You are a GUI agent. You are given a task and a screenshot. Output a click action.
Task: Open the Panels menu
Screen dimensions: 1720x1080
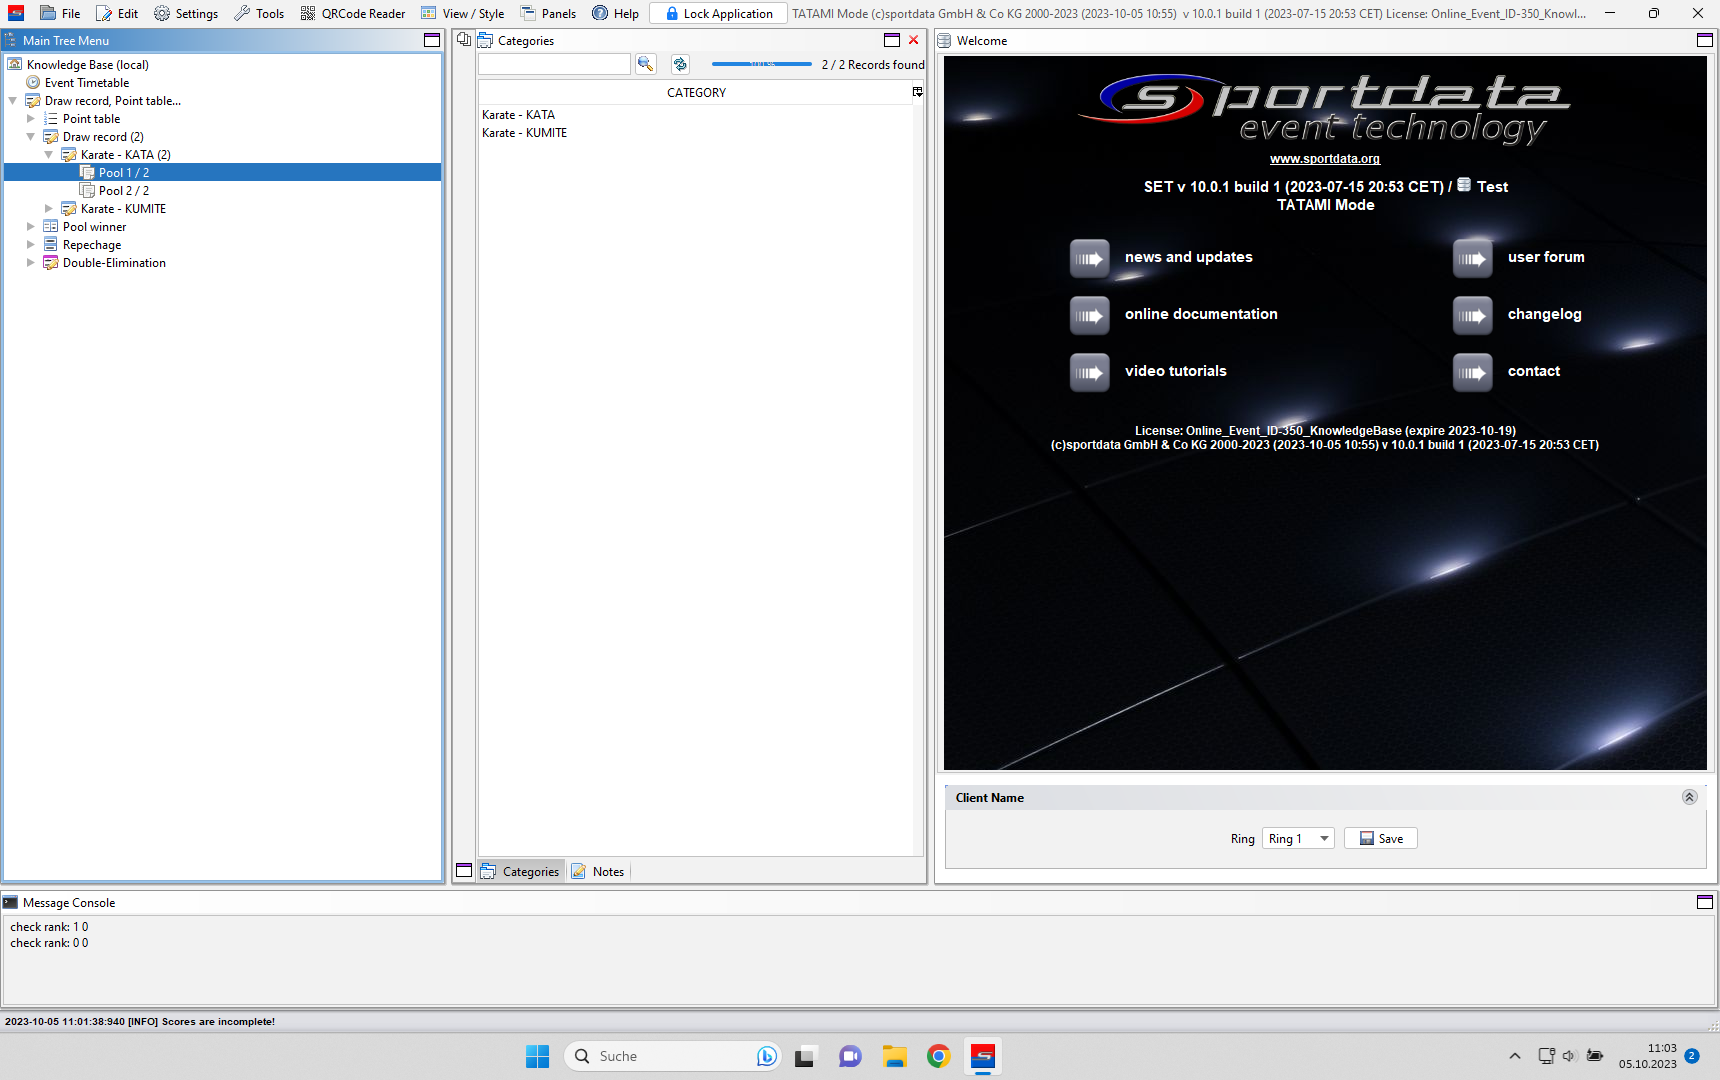click(x=548, y=13)
